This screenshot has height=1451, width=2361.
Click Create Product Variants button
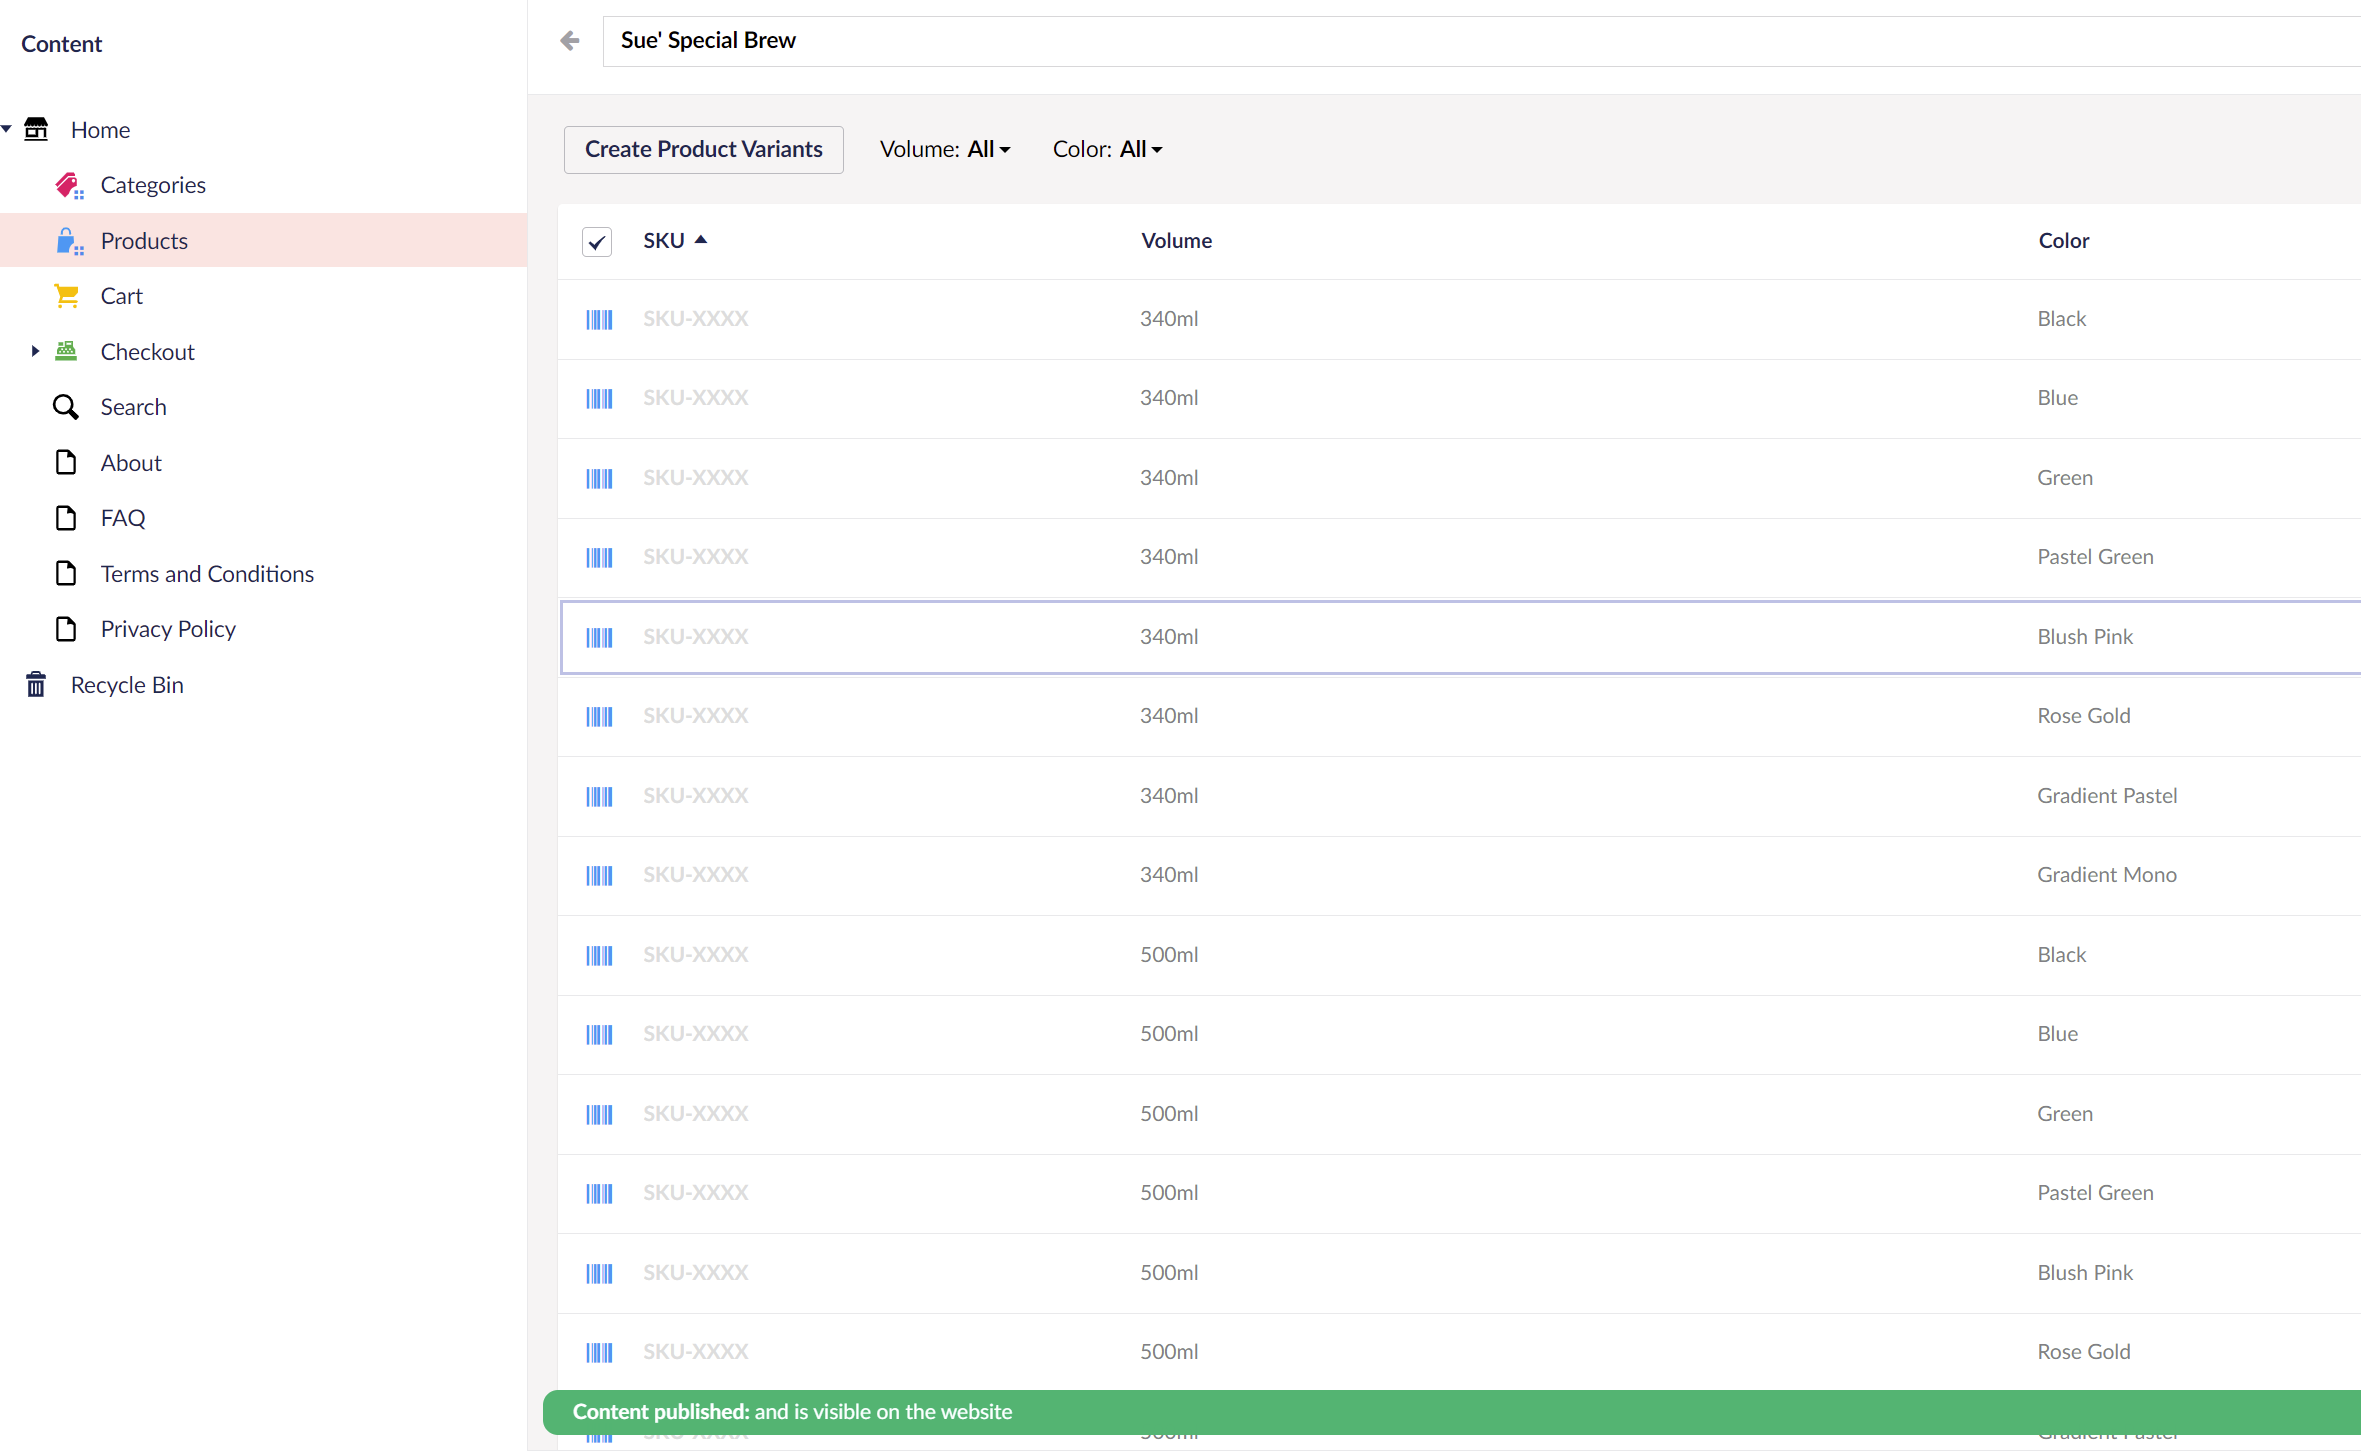[704, 149]
